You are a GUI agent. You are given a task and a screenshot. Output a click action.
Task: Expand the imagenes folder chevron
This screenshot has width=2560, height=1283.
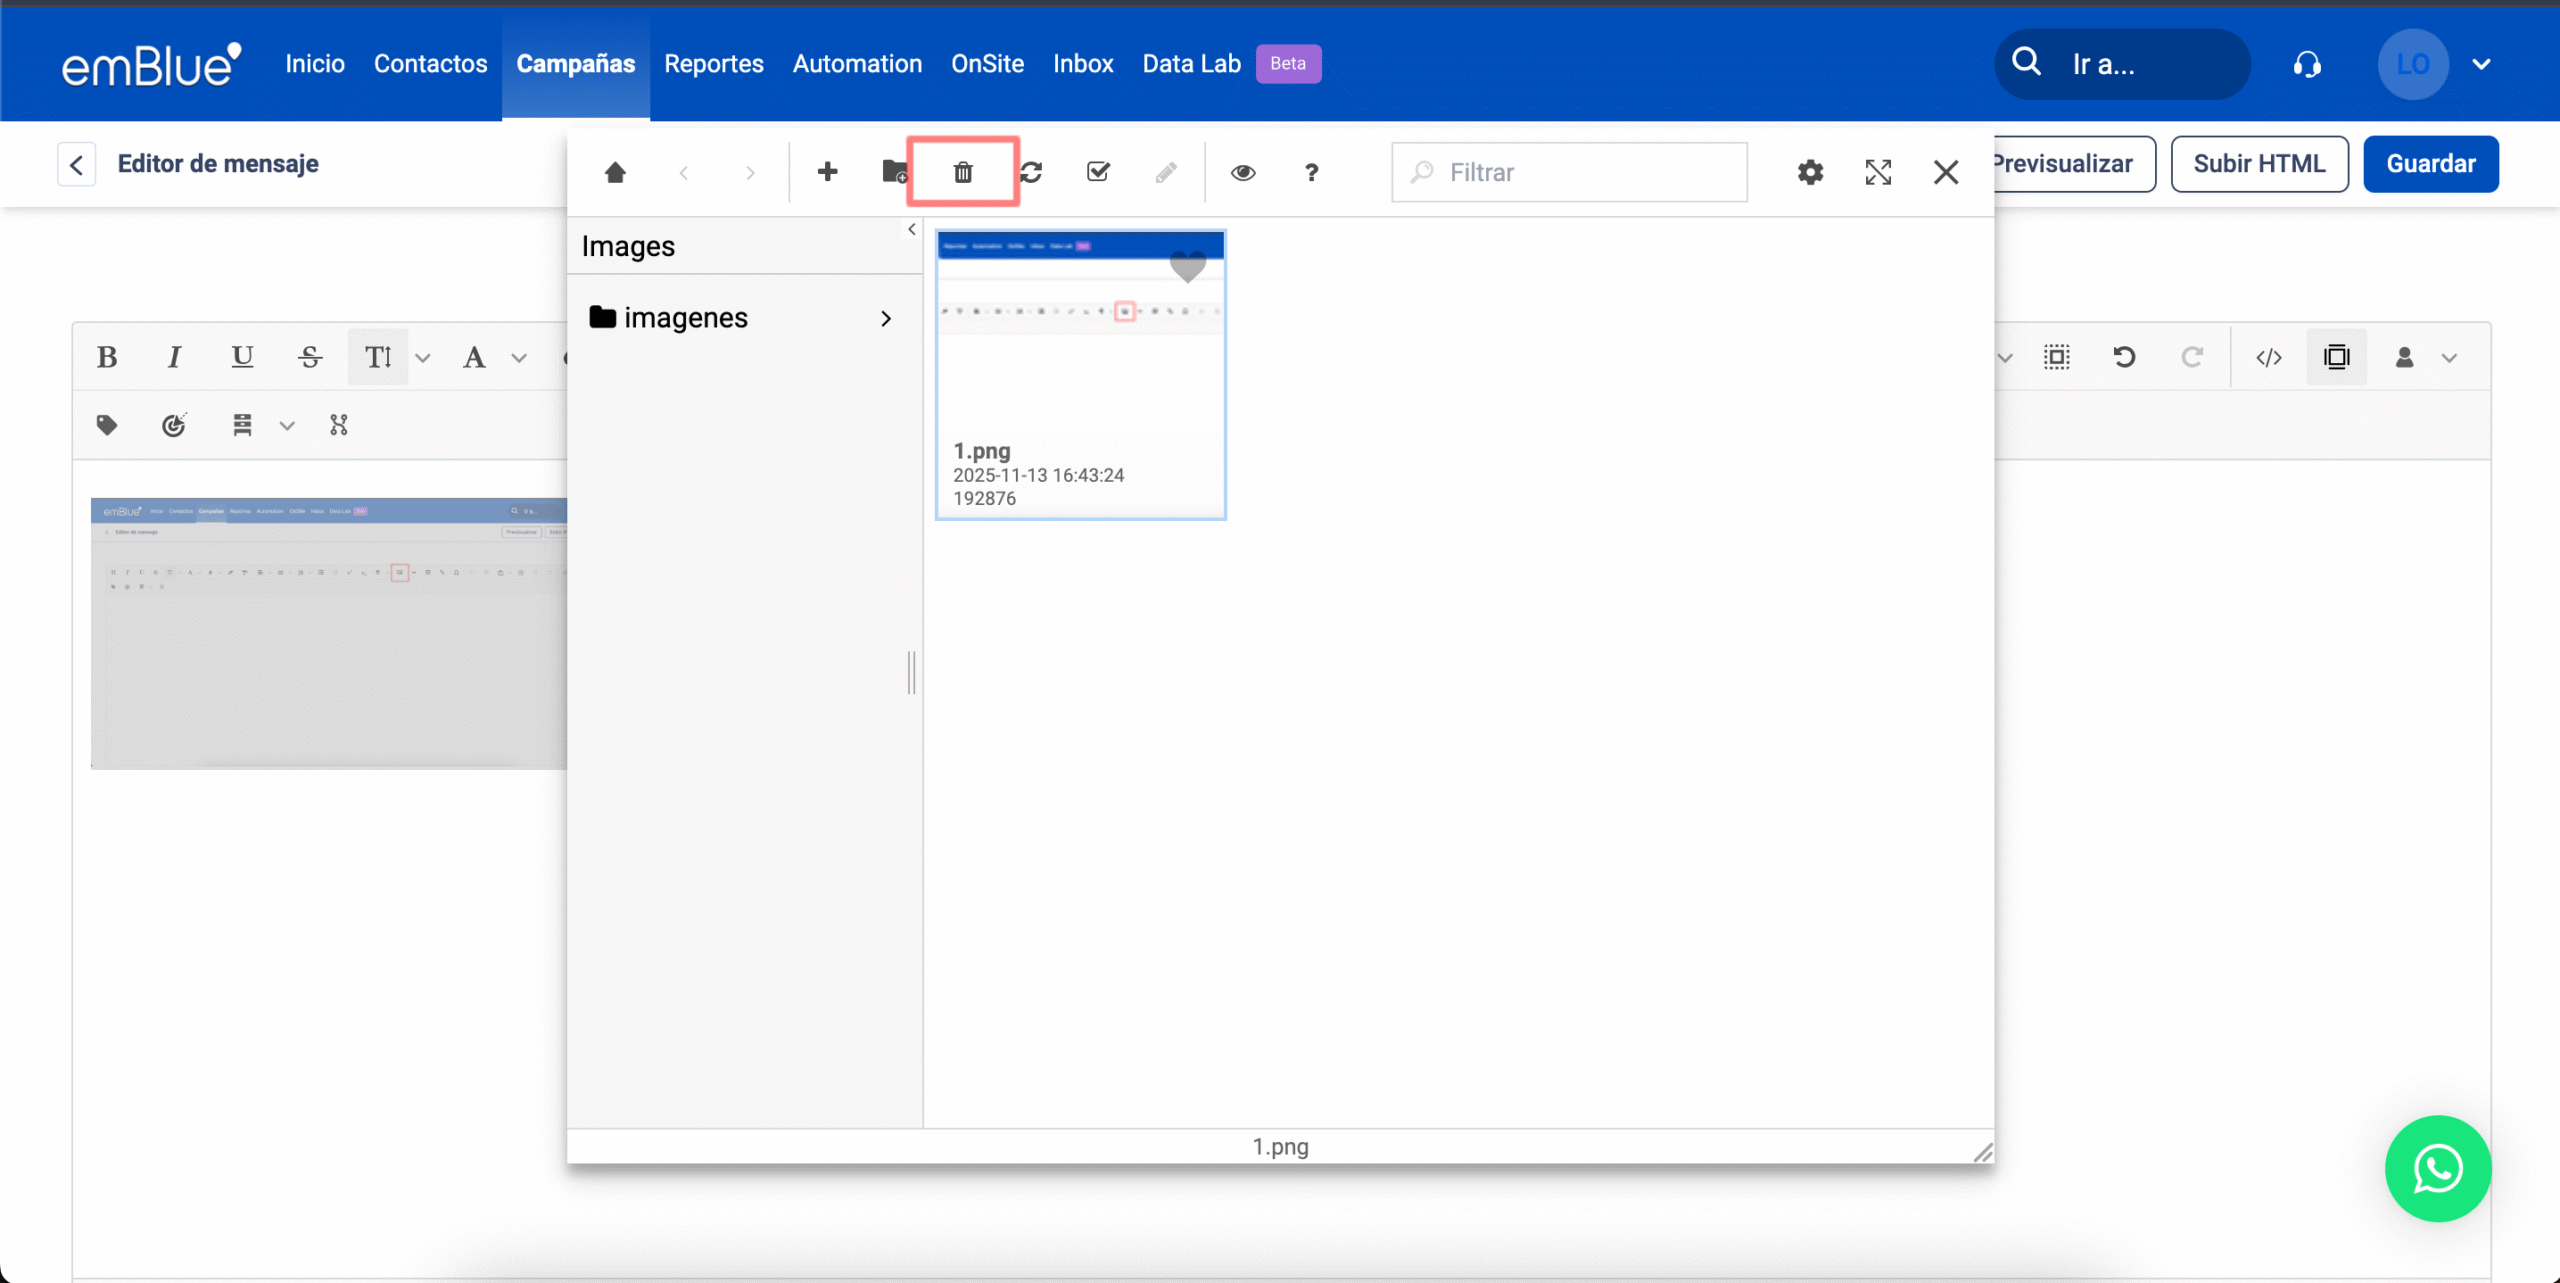click(x=885, y=318)
